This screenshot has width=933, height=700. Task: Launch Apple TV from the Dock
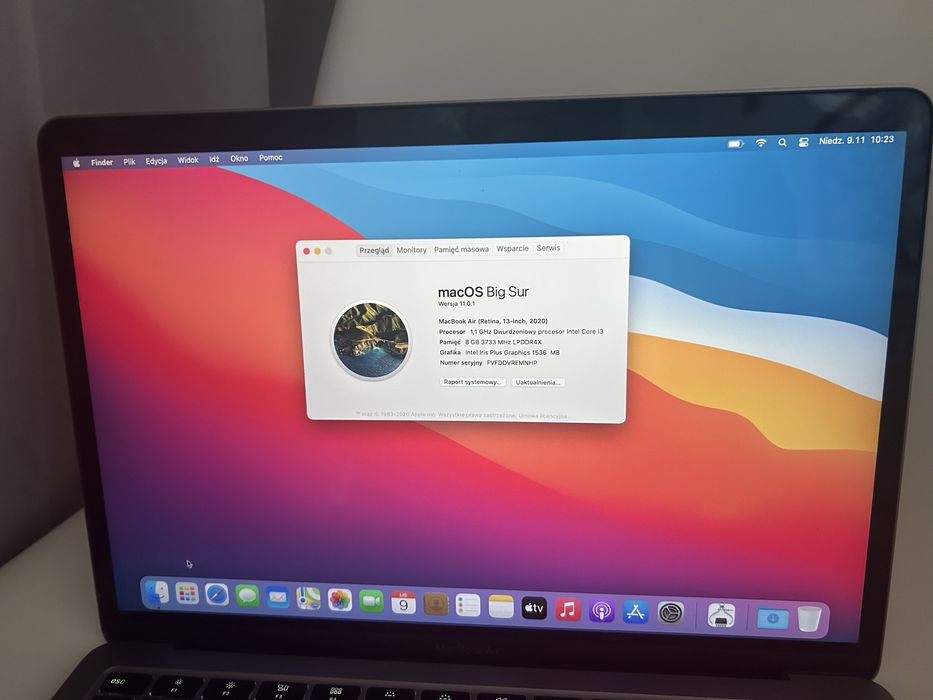[534, 608]
